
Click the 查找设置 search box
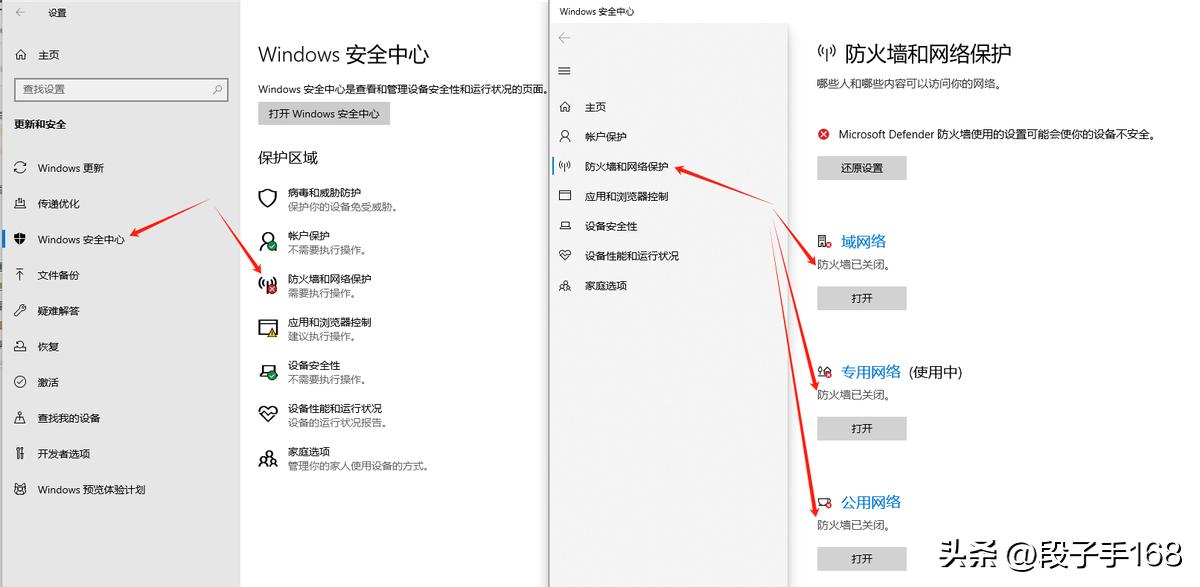pos(120,89)
